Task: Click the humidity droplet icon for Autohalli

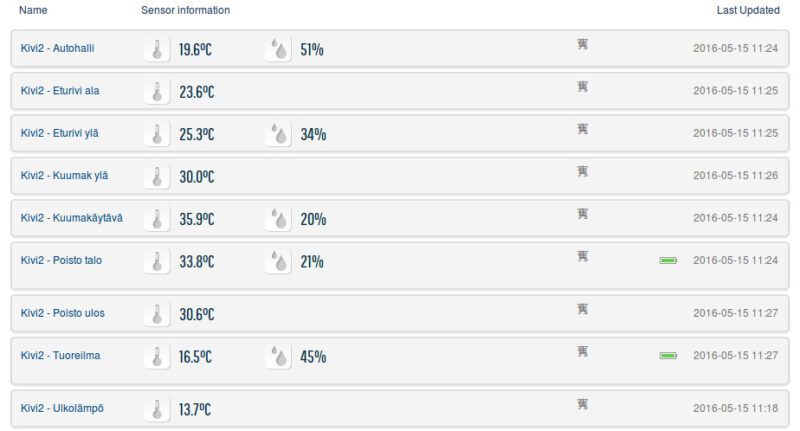Action: click(x=279, y=49)
